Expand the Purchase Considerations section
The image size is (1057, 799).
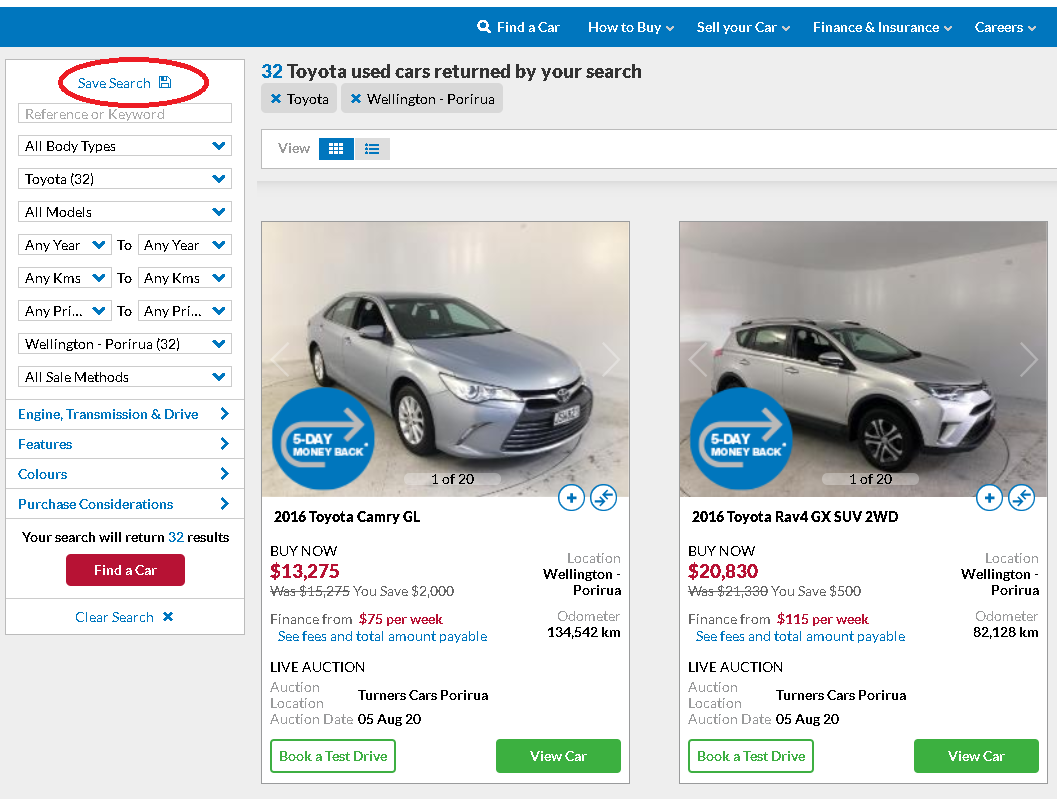[x=125, y=504]
